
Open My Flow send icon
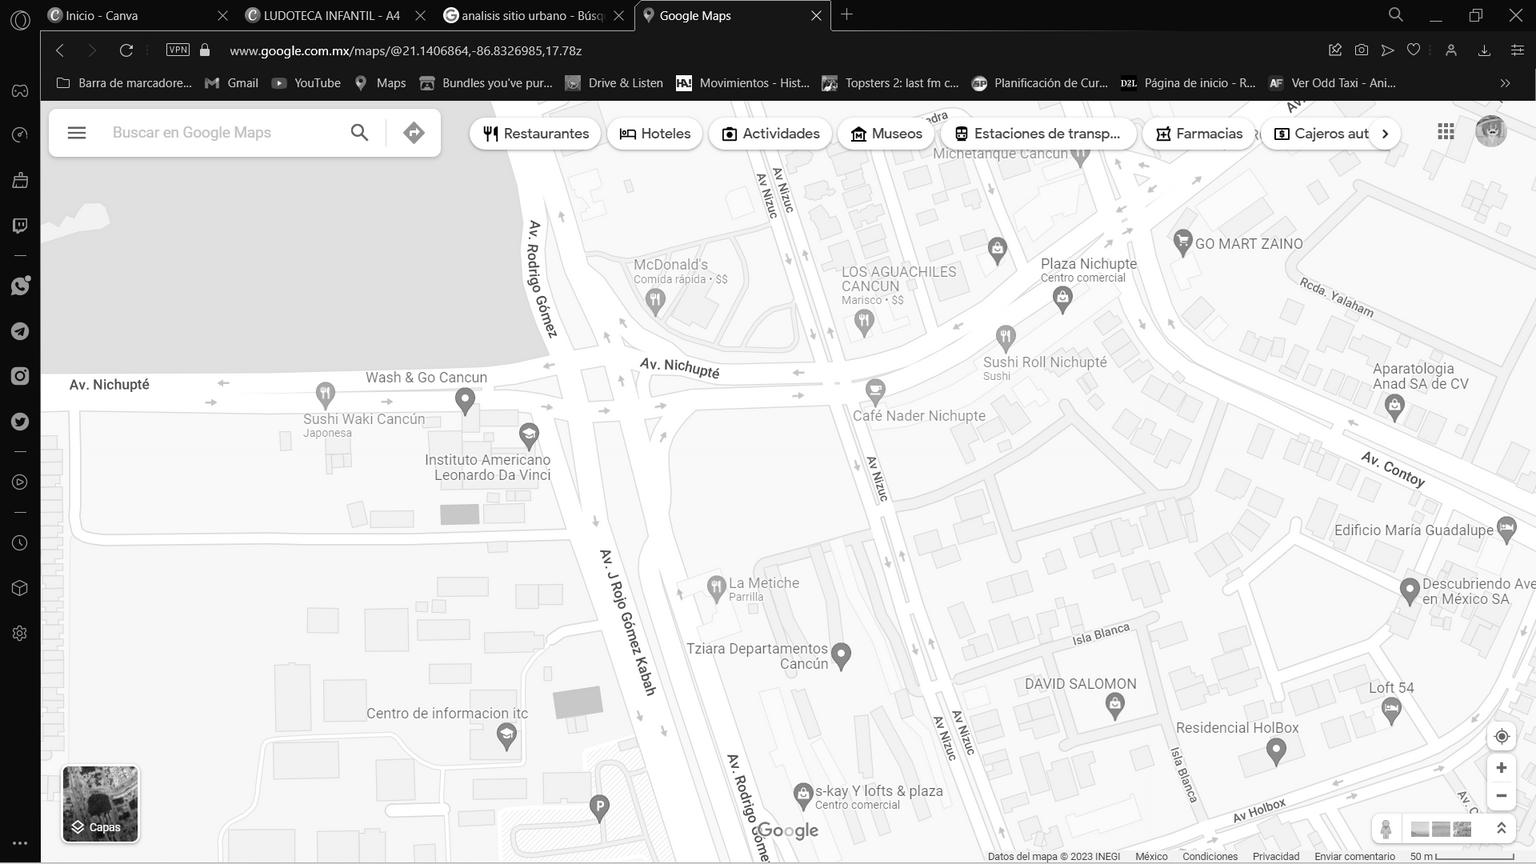[1387, 50]
